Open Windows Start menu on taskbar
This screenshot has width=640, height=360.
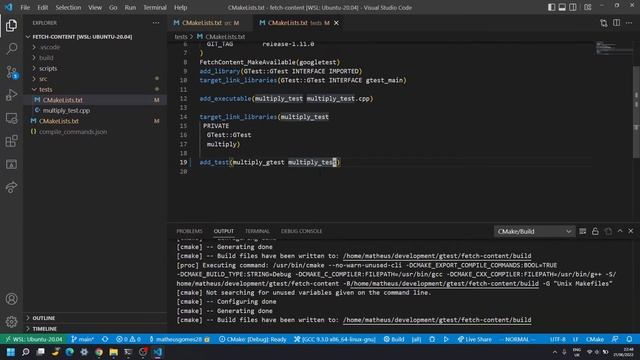pyautogui.click(x=11, y=352)
